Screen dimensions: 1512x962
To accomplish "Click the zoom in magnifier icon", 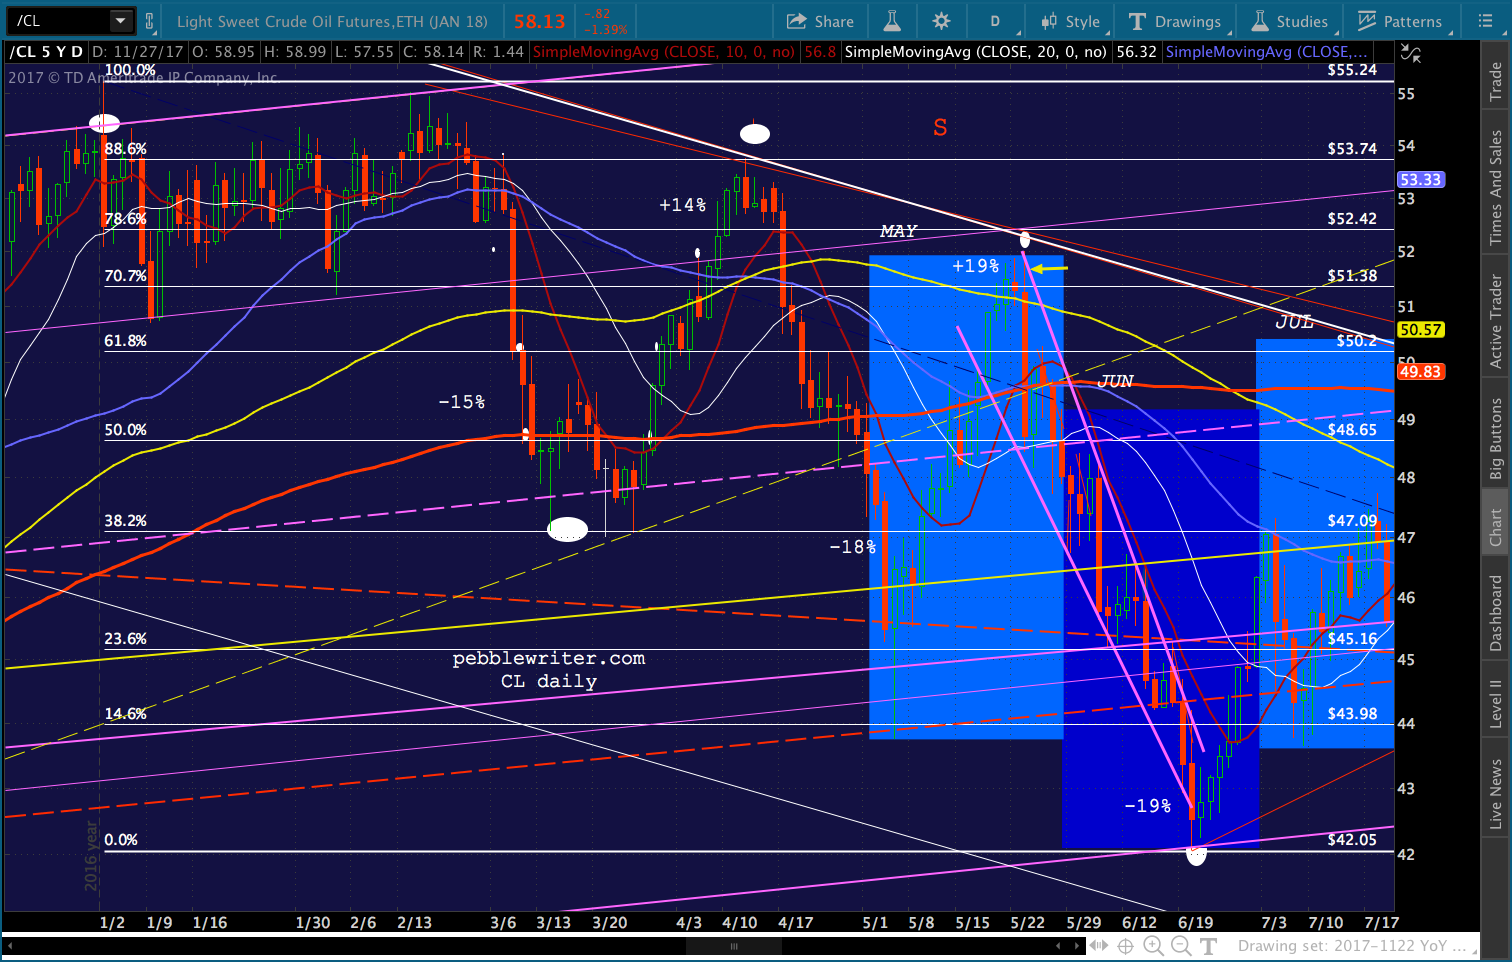I will 1153,946.
